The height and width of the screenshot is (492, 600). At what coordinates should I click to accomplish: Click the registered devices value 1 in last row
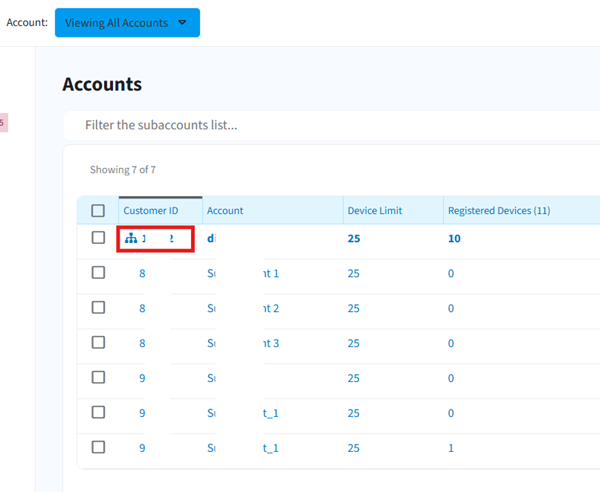[451, 448]
